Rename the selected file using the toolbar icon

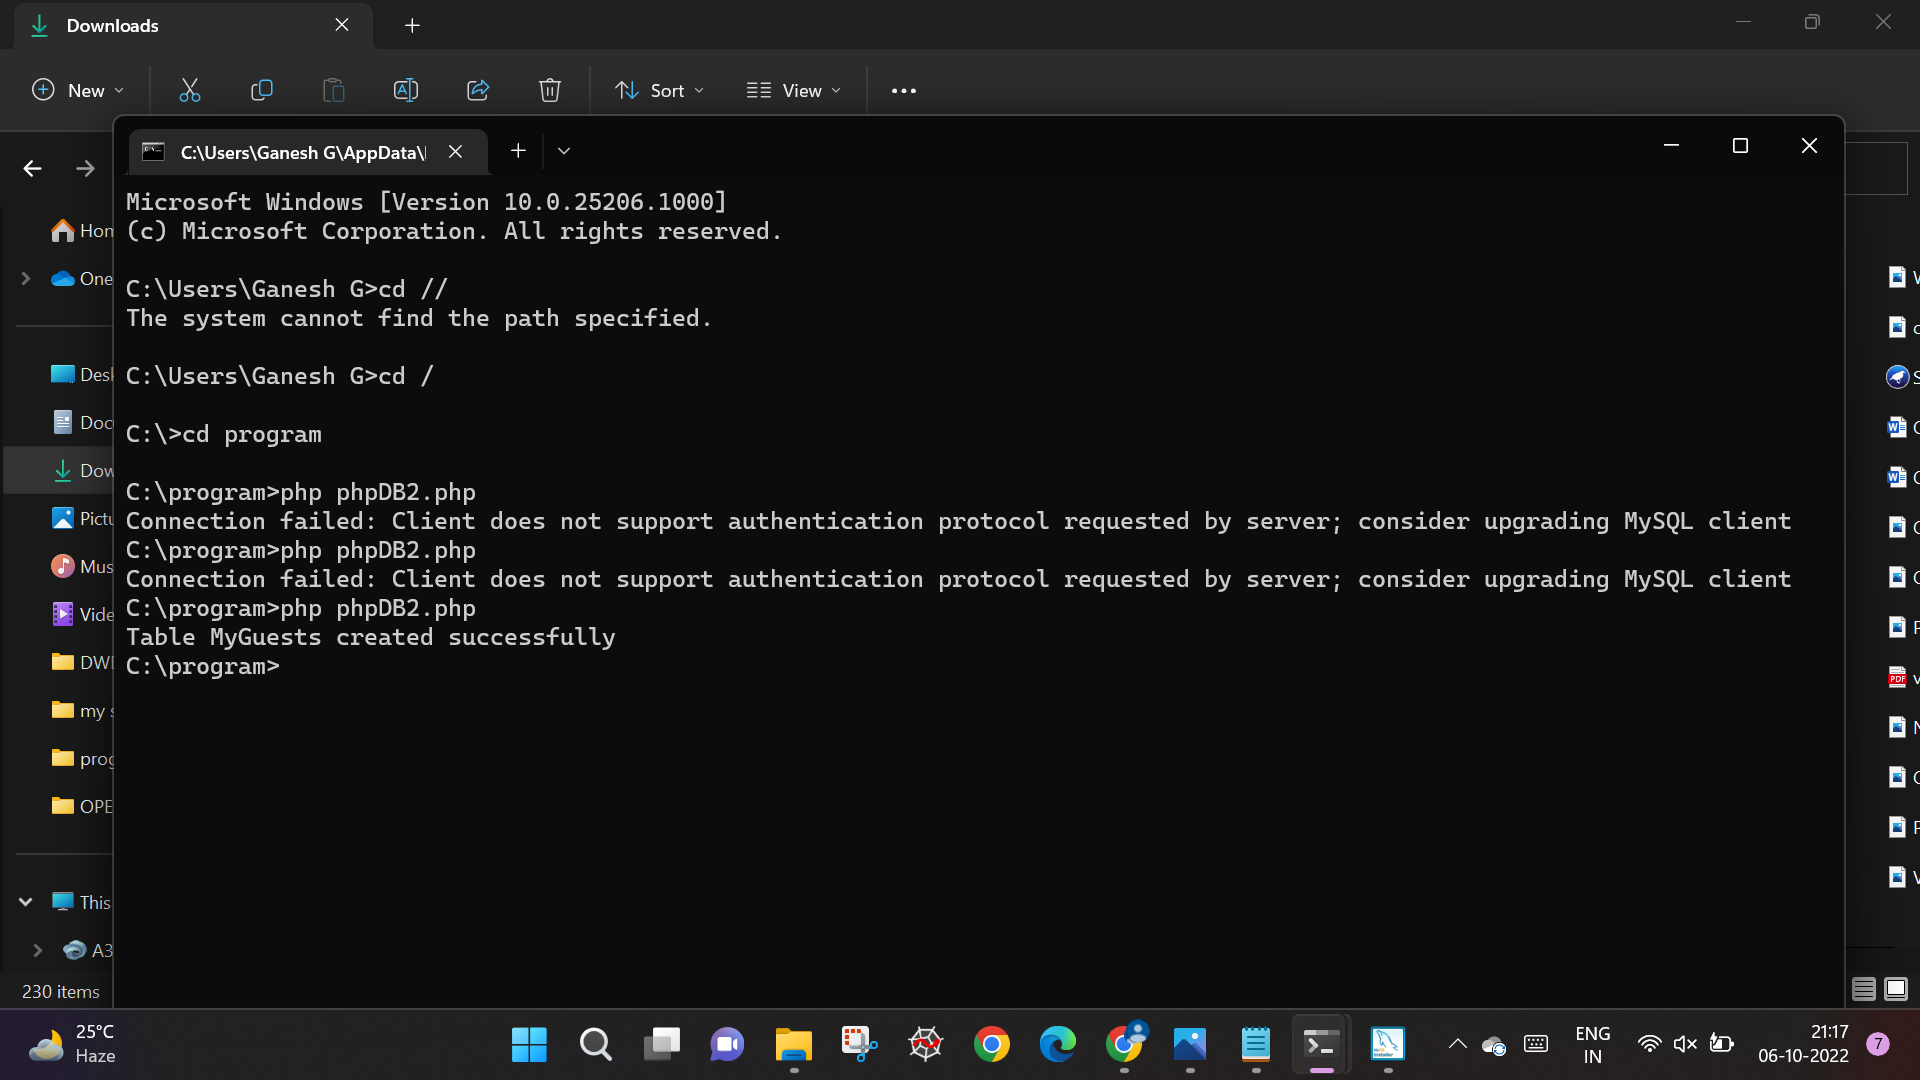(x=406, y=90)
